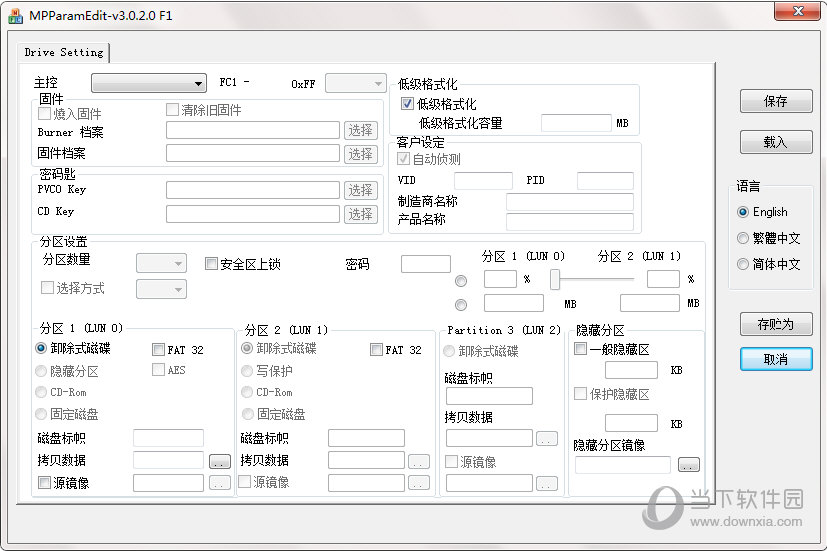The height and width of the screenshot is (551, 827).
Task: Check 源镜像 under 分区 2 (LUN 1)
Action: (x=244, y=481)
